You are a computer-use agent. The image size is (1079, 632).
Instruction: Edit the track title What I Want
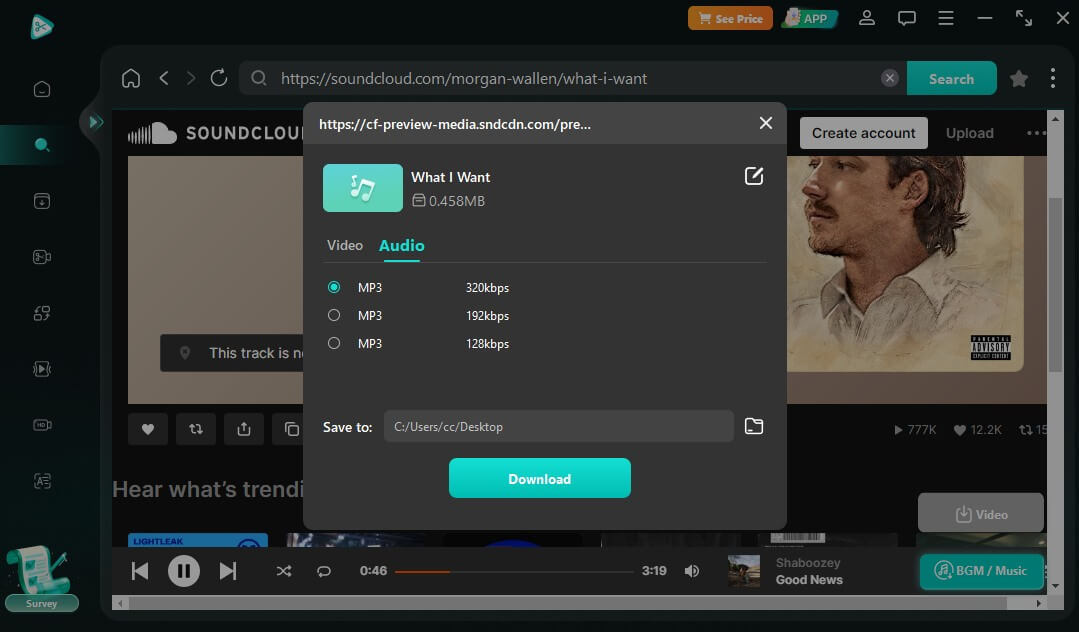(x=754, y=176)
